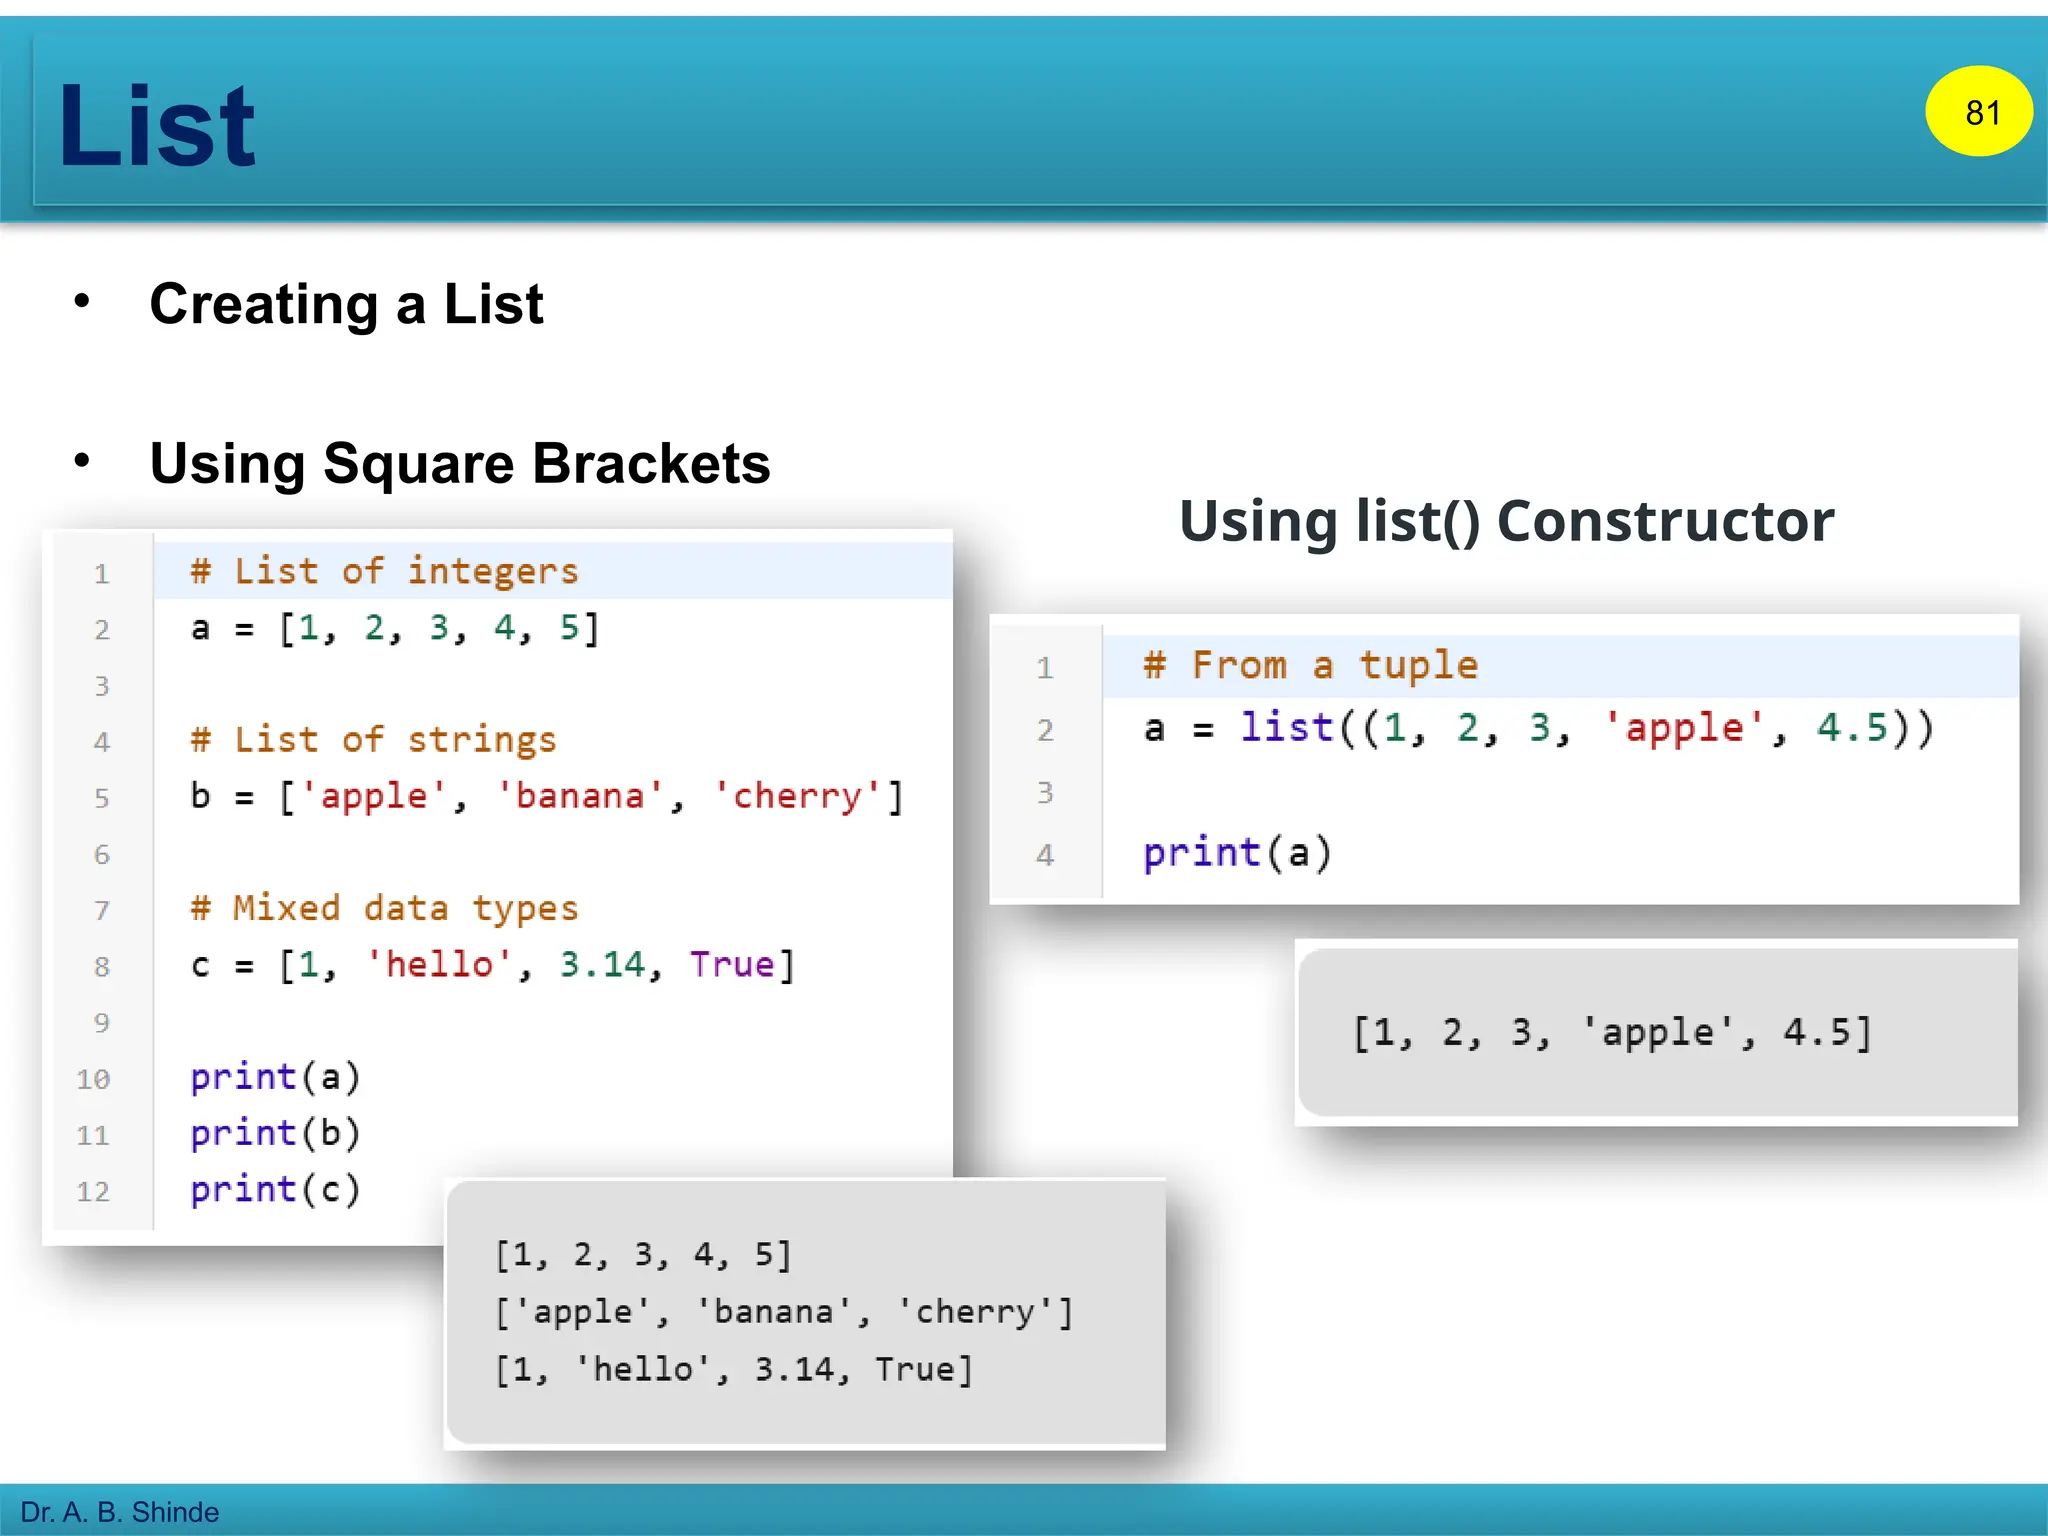Click the slide title 'List'

coord(157,126)
